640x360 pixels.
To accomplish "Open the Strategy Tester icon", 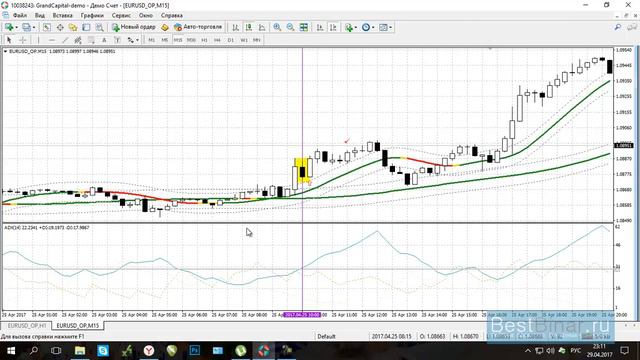I will tap(99, 27).
